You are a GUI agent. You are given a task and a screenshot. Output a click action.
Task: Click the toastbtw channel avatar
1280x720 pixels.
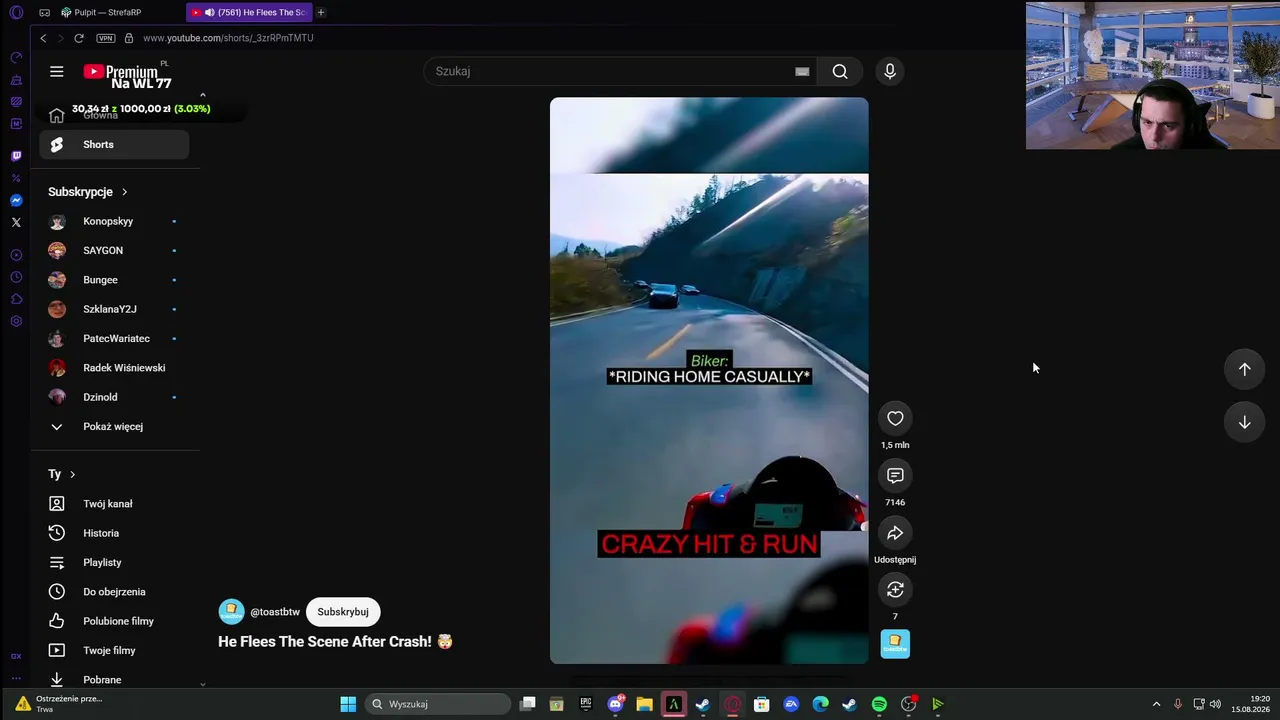coord(231,612)
